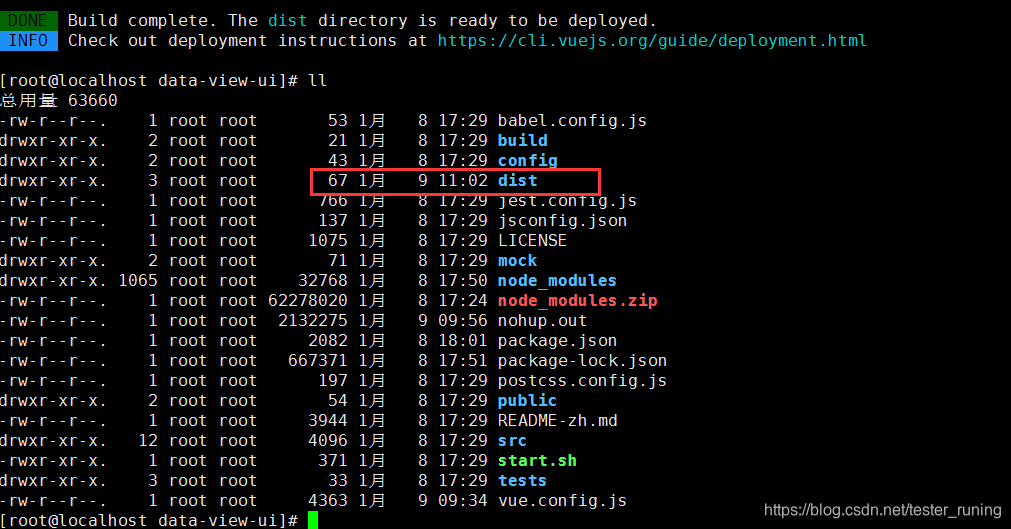
Task: Select the tests directory name
Action: (522, 481)
